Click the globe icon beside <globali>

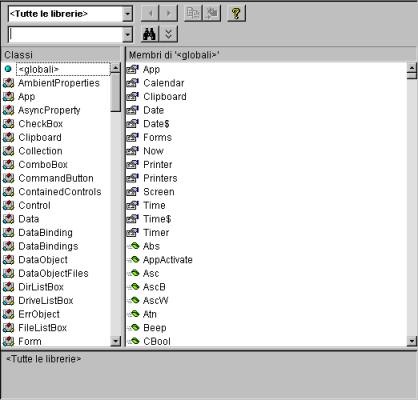[8, 69]
